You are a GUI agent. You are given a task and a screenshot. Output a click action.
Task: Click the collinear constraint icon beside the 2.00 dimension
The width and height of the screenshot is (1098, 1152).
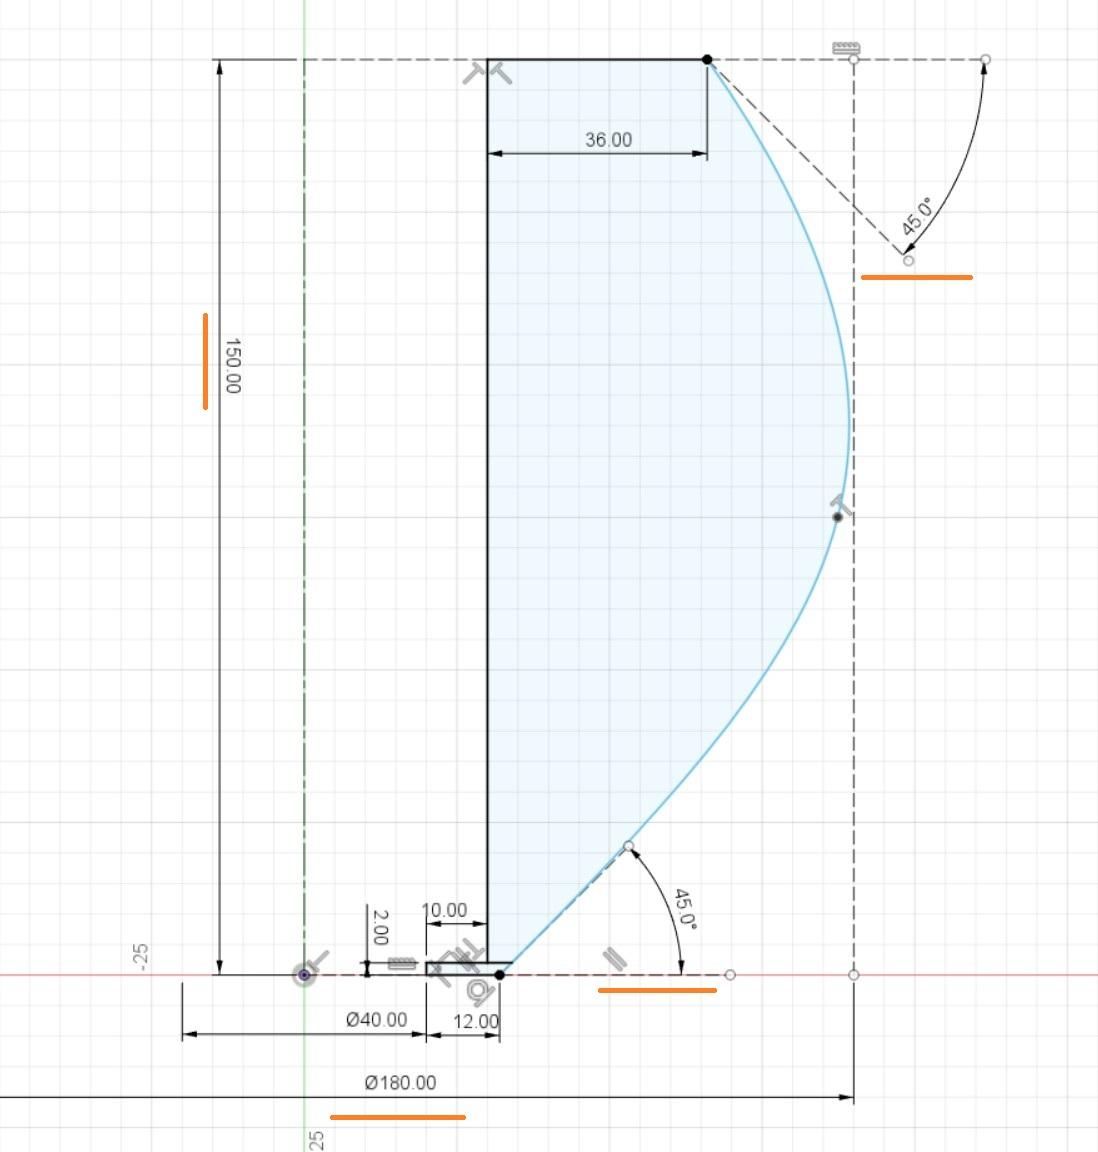coord(402,963)
